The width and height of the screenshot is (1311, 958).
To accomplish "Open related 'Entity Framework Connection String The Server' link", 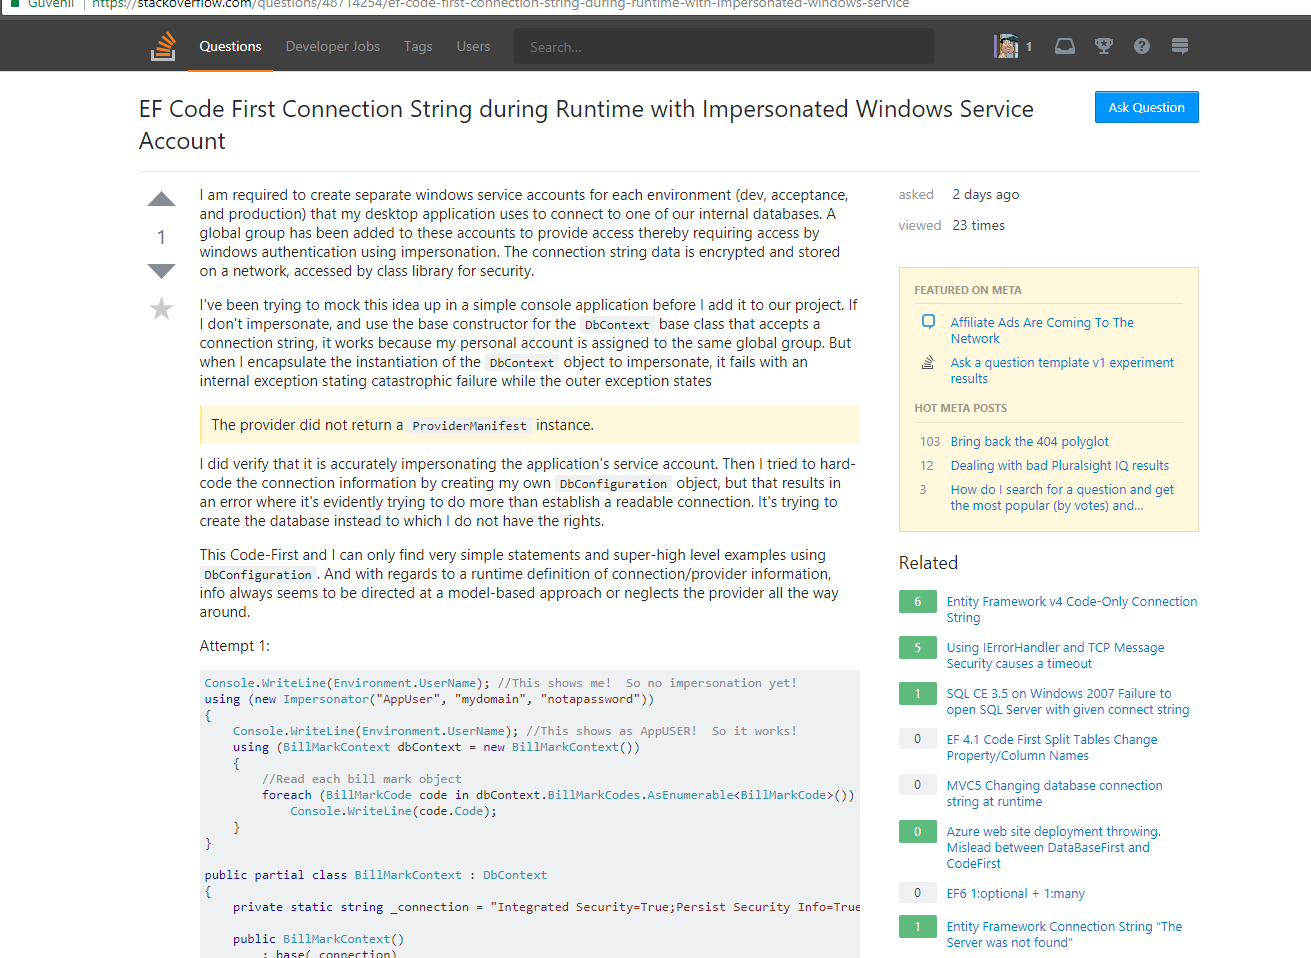I will 1064,934.
